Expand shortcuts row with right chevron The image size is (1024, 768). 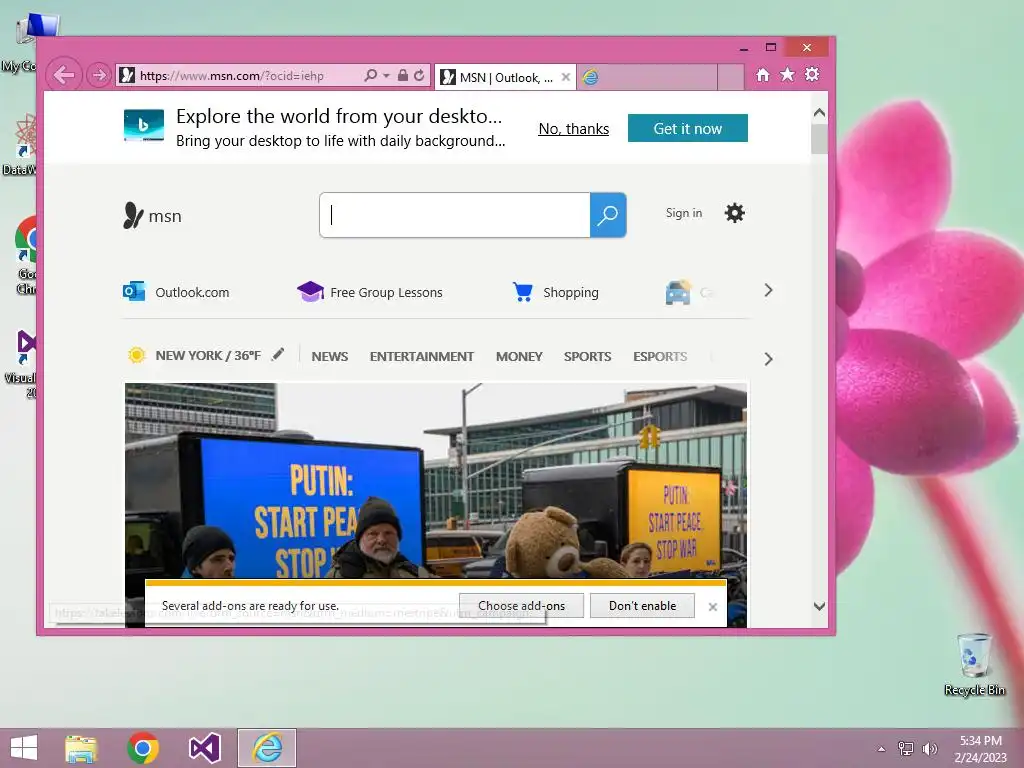tap(769, 291)
